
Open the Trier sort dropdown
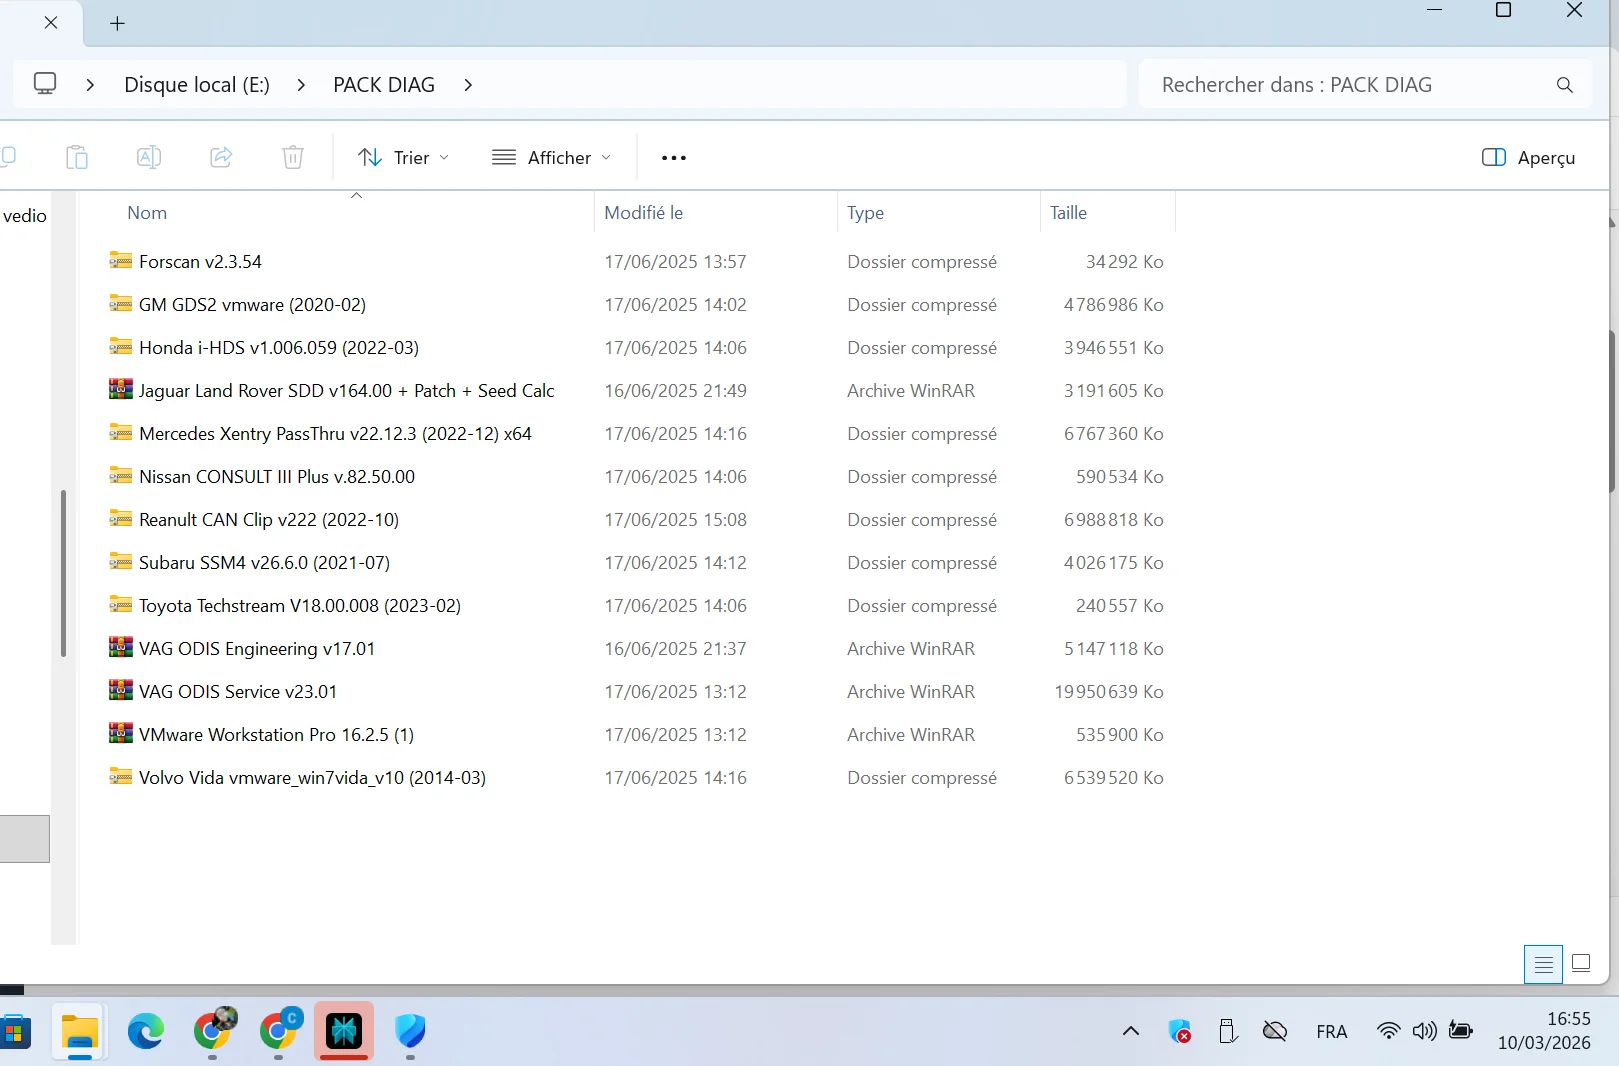404,158
